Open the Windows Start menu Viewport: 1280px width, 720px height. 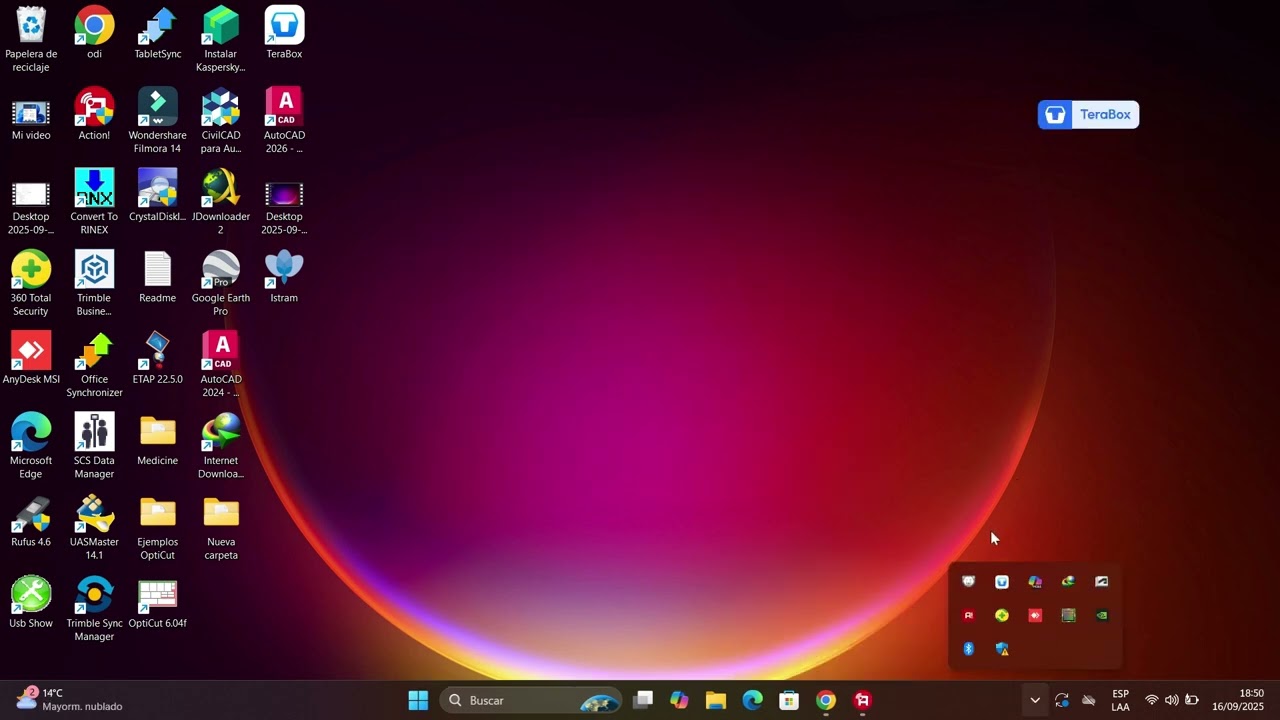pos(418,700)
